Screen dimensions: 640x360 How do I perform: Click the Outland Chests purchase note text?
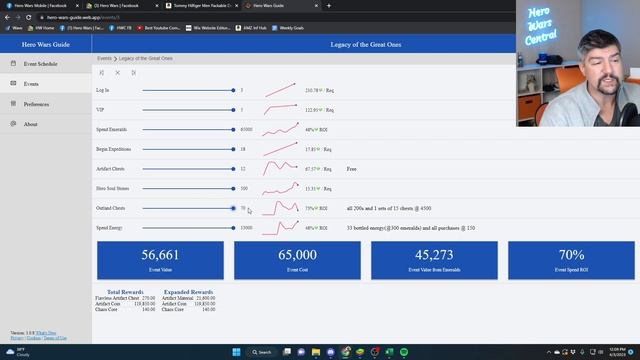click(x=389, y=208)
